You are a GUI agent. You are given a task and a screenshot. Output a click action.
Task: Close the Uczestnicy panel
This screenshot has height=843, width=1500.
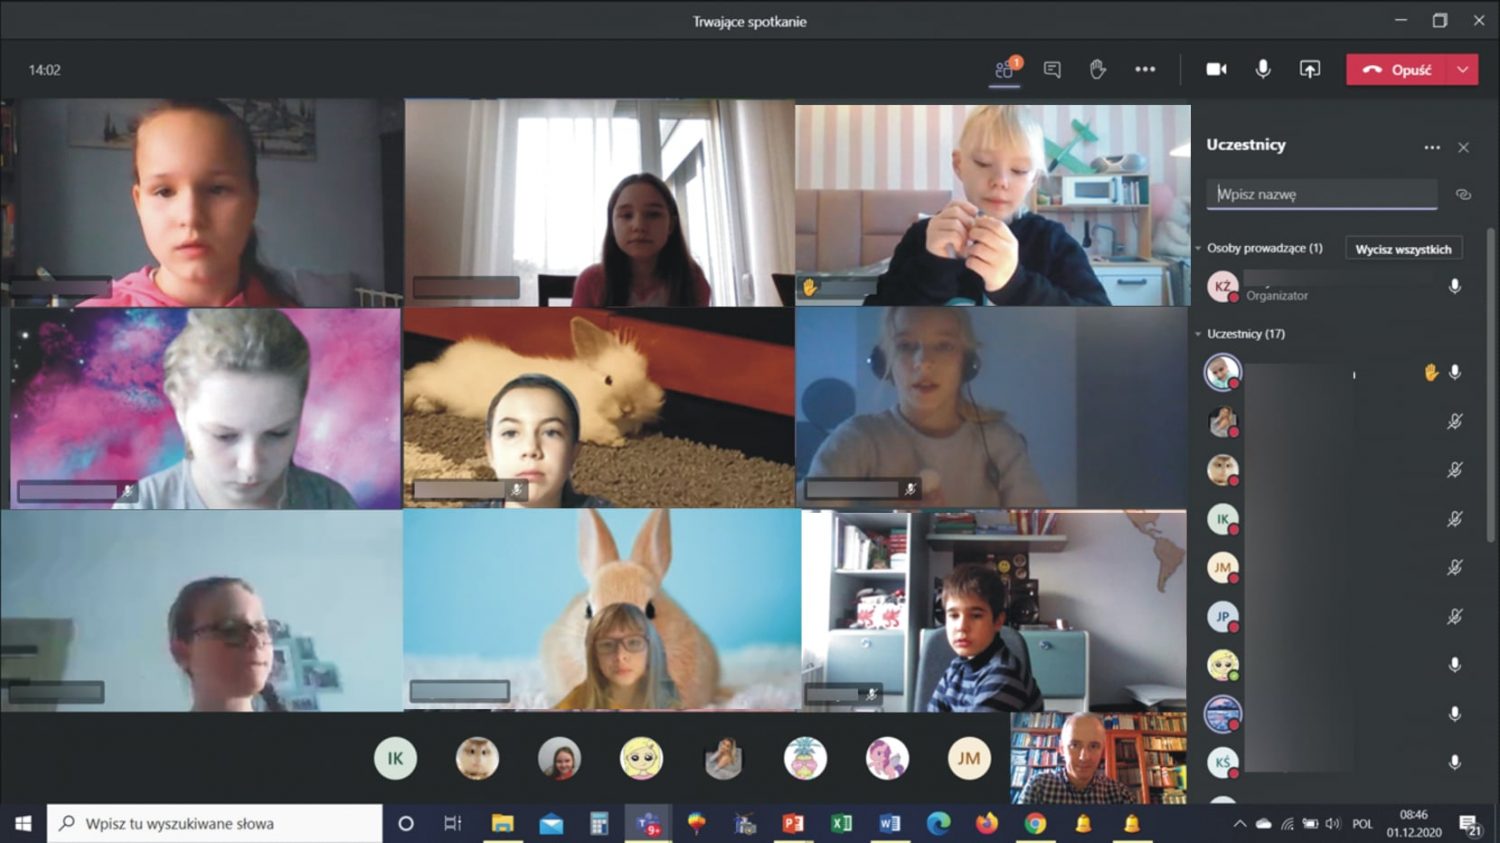1464,147
